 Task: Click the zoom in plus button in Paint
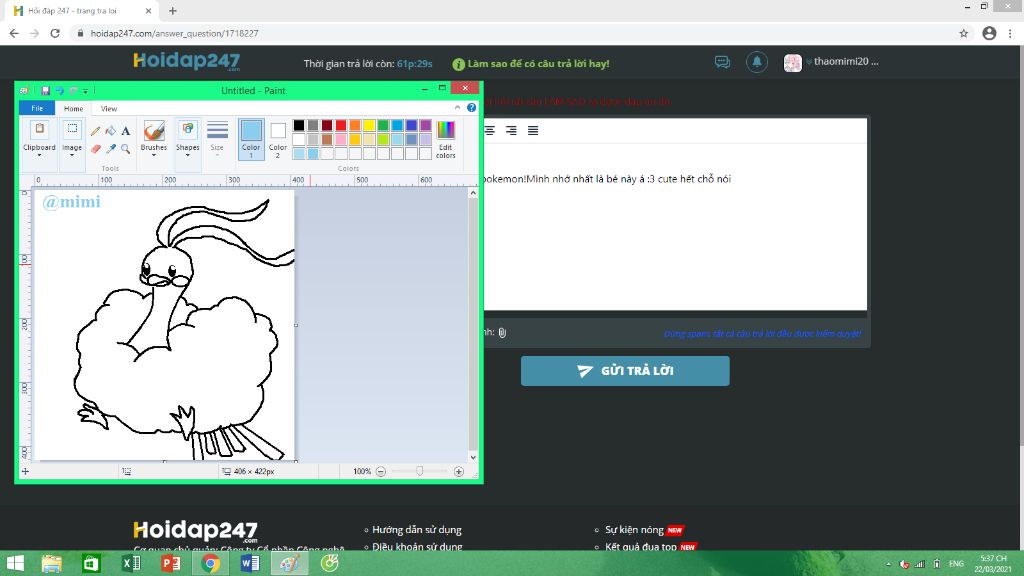(x=458, y=472)
